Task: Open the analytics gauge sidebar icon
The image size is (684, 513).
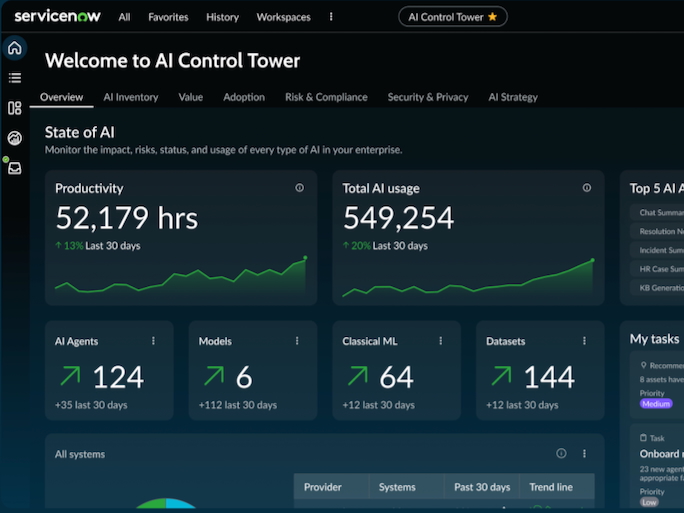Action: [15, 138]
